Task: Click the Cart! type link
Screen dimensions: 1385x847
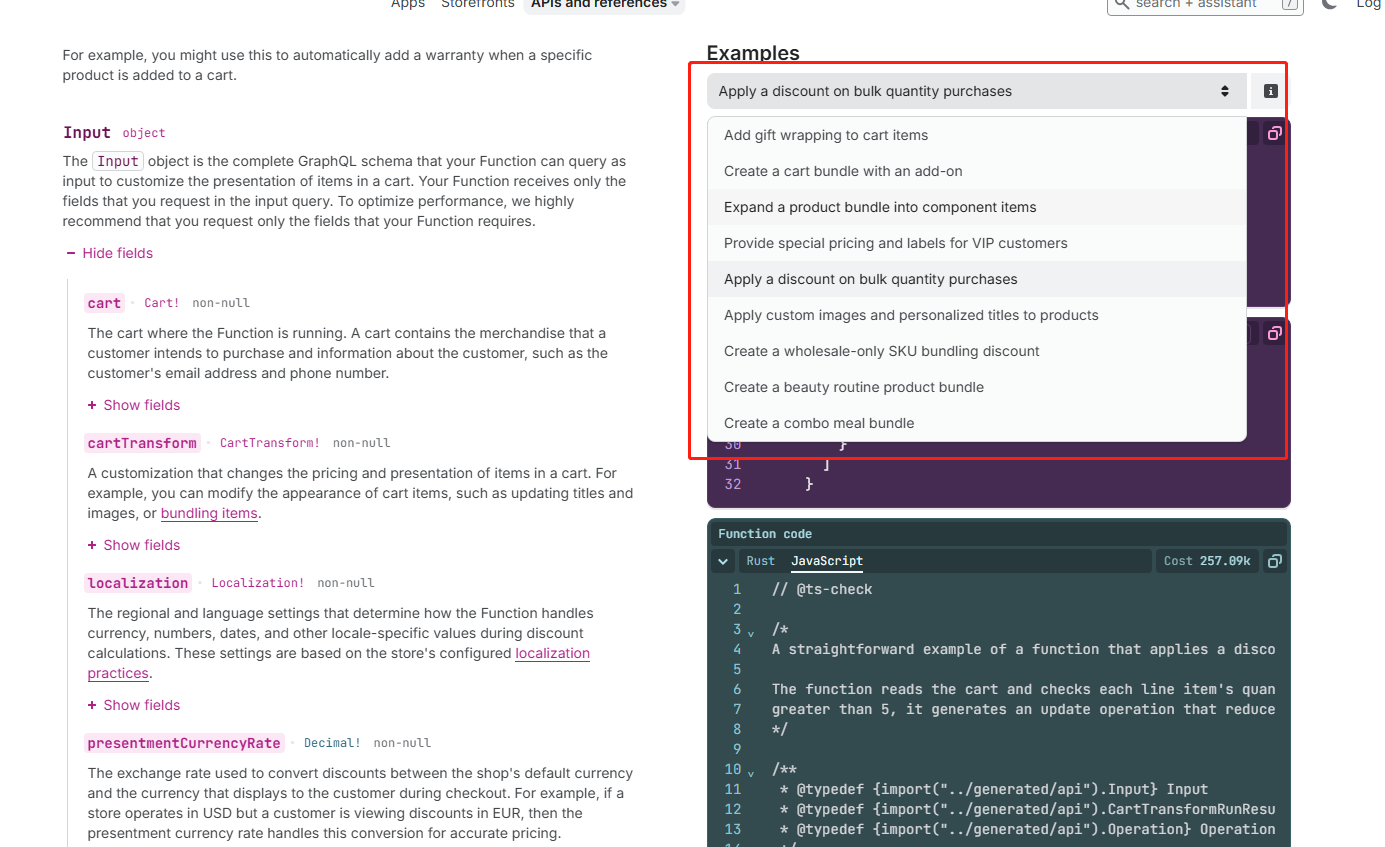Action: click(x=162, y=303)
